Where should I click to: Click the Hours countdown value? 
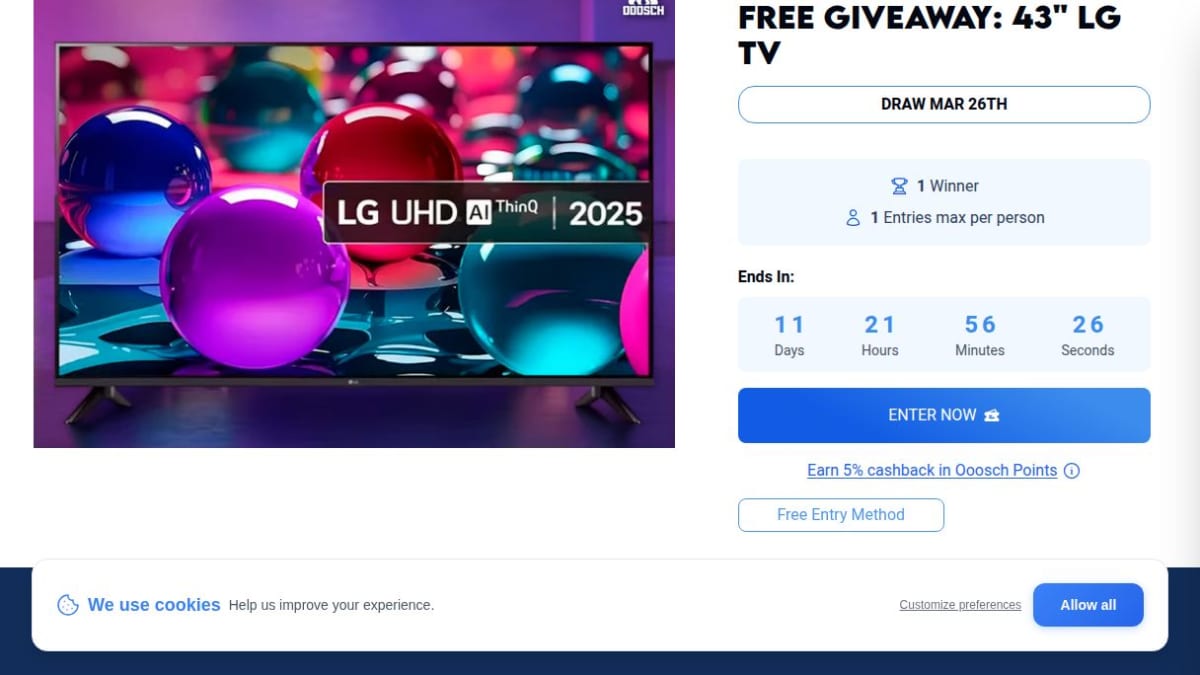(880, 325)
